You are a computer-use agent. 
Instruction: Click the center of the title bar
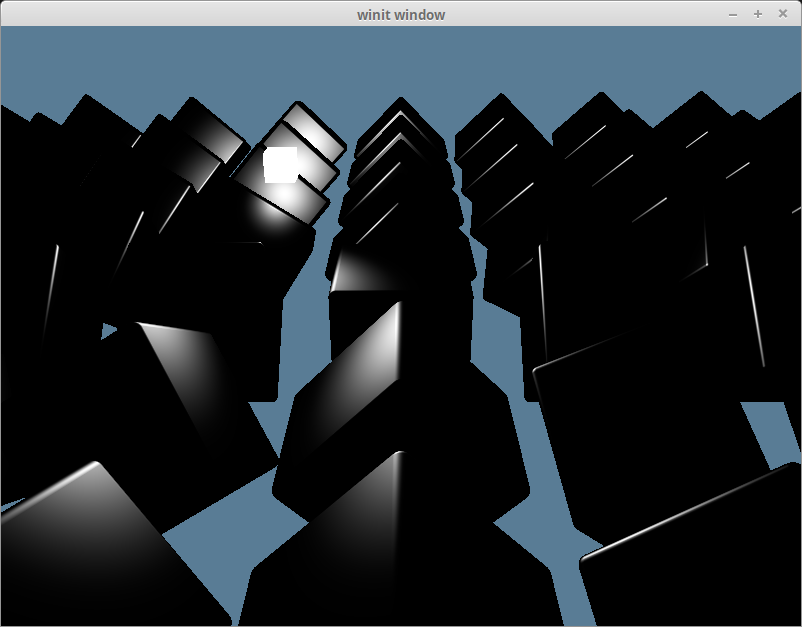tap(401, 14)
